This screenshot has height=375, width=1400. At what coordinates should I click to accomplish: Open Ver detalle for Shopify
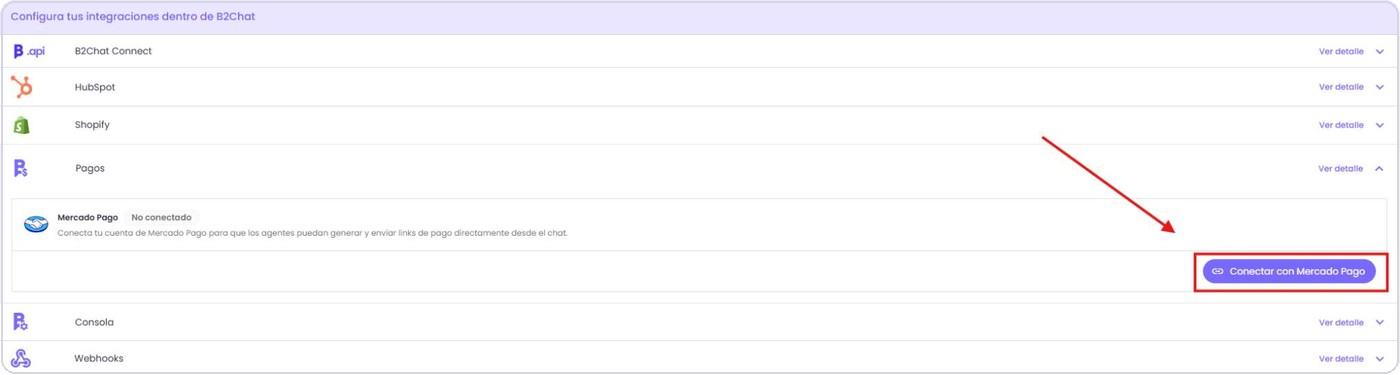pos(1341,125)
